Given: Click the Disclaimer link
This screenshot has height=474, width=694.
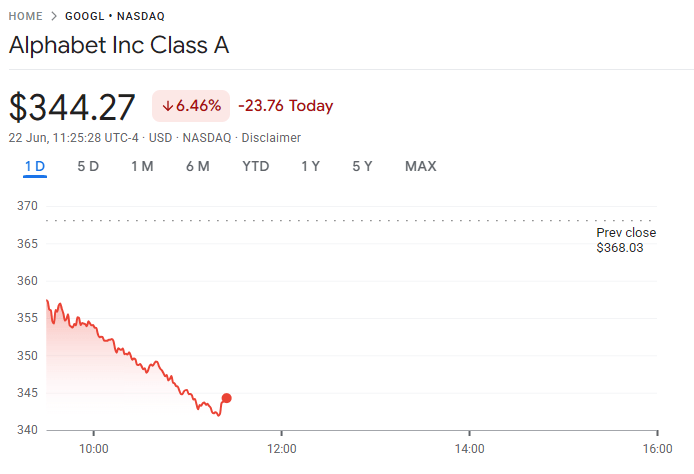Looking at the screenshot, I should (x=271, y=138).
